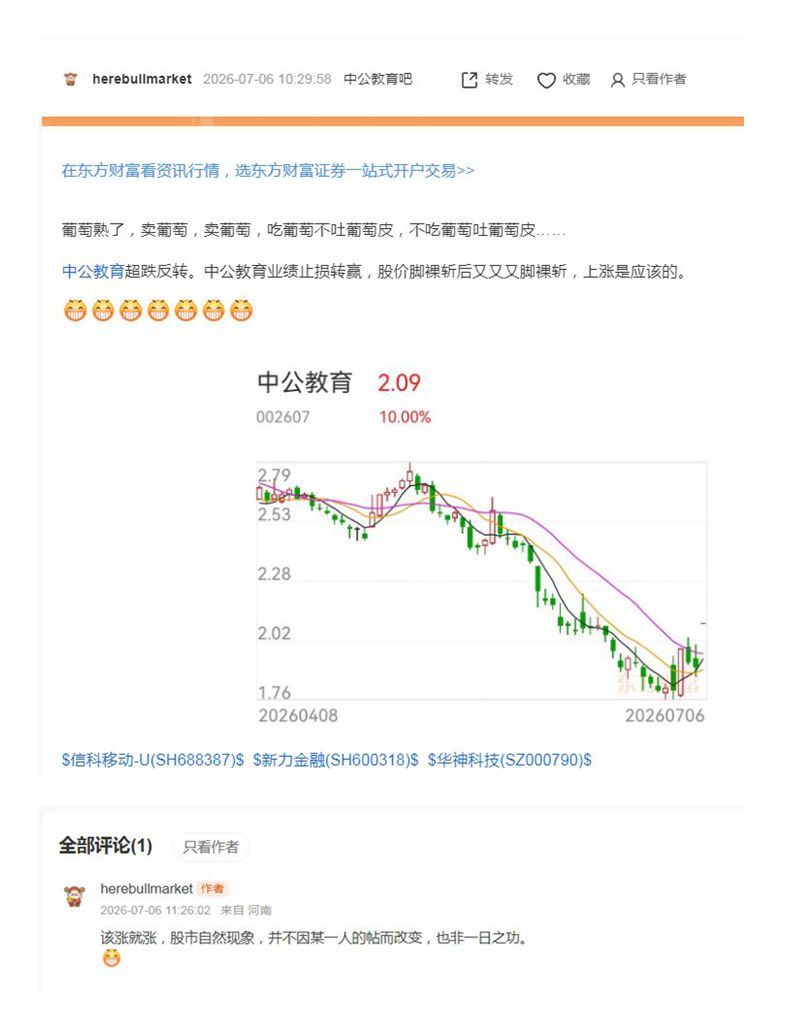
Task: Toggle 只看作者 filter in comments section
Action: [x=211, y=847]
